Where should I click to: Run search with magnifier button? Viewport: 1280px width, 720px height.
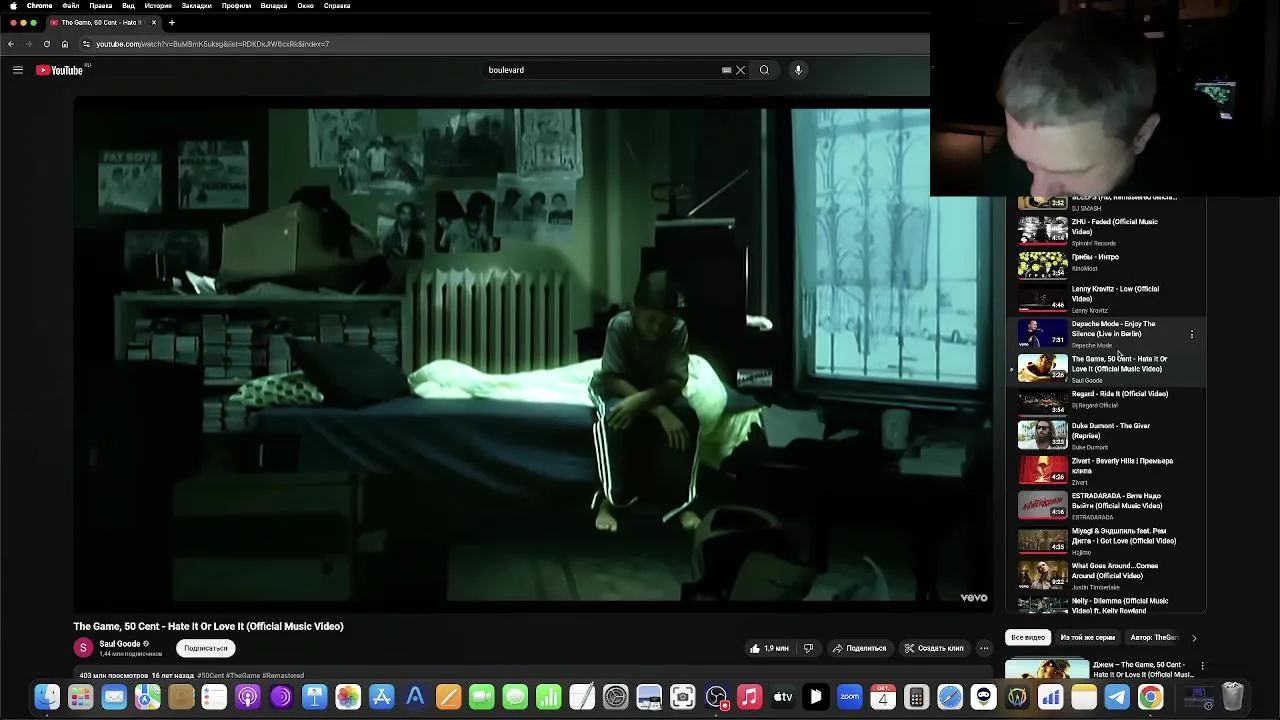pyautogui.click(x=764, y=70)
